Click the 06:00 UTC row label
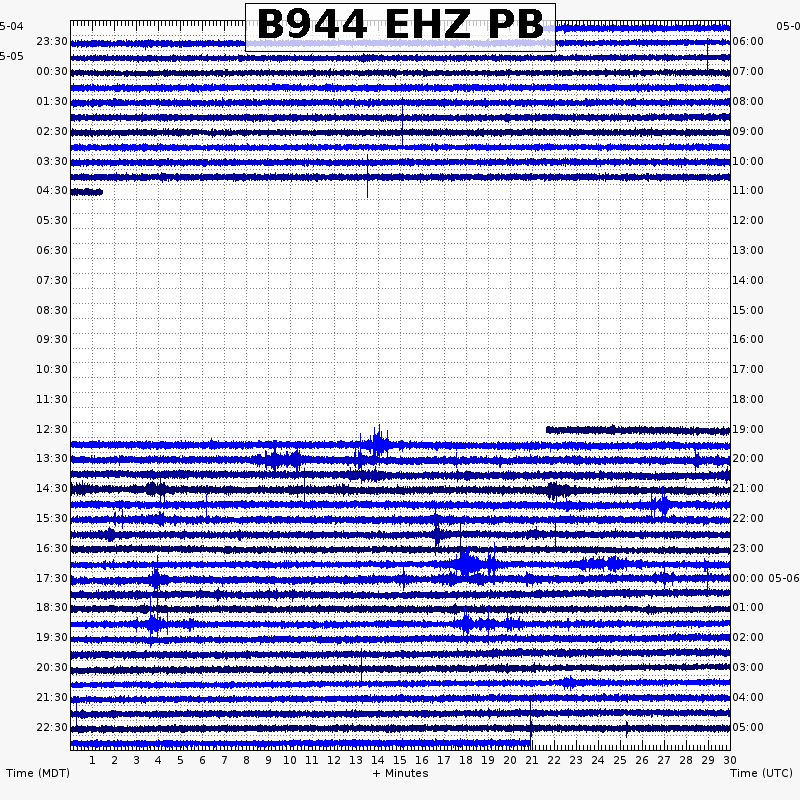This screenshot has height=800, width=800. (x=748, y=41)
